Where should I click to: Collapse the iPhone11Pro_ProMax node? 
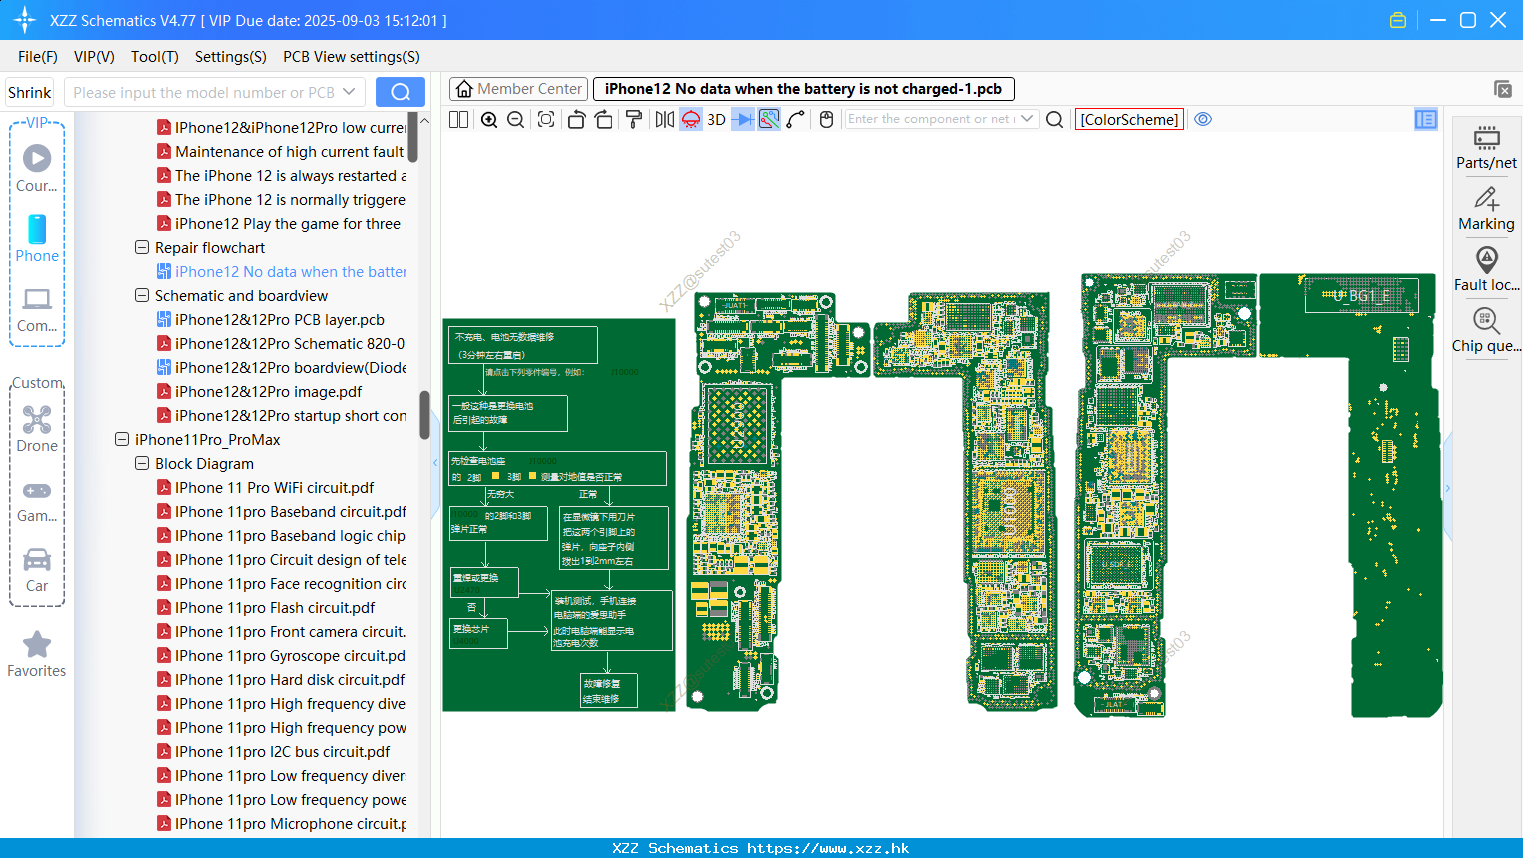122,439
